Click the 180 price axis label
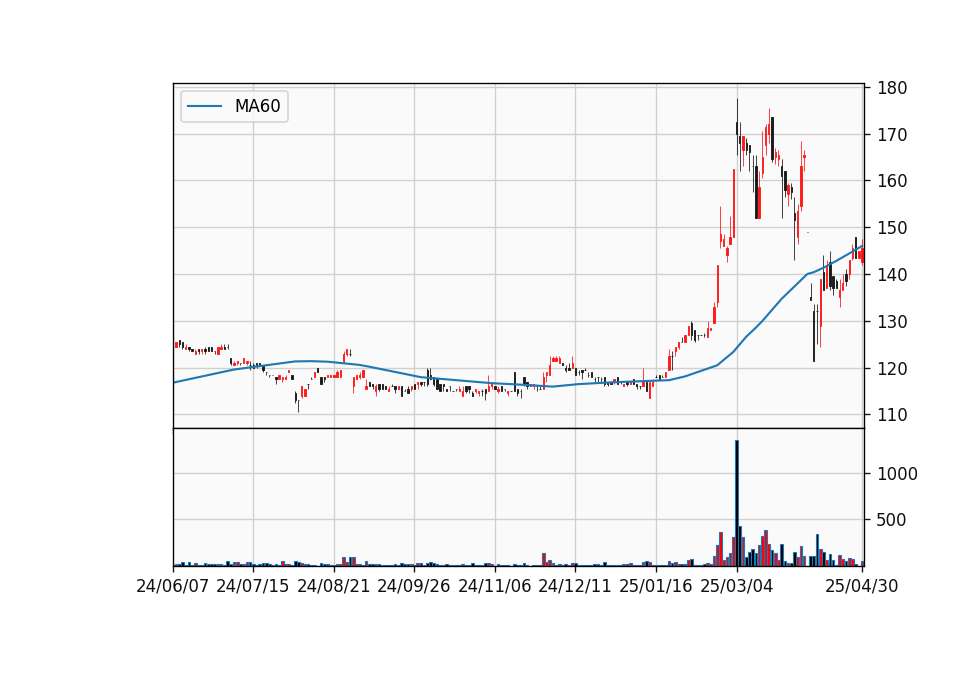Viewport: 960px width, 690px height. [x=893, y=88]
